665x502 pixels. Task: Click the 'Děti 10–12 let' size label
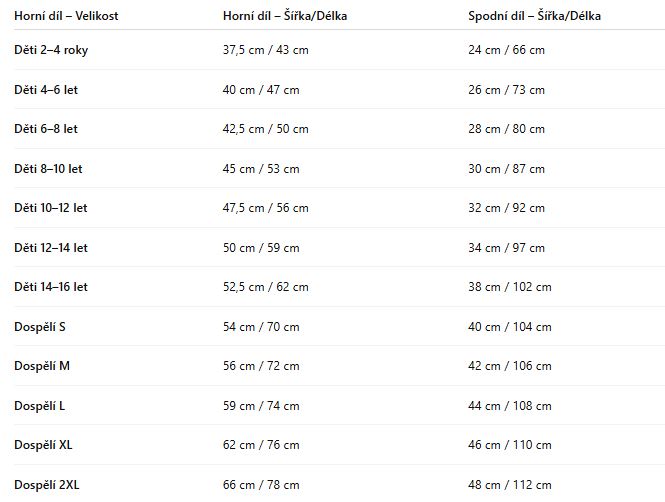52,208
